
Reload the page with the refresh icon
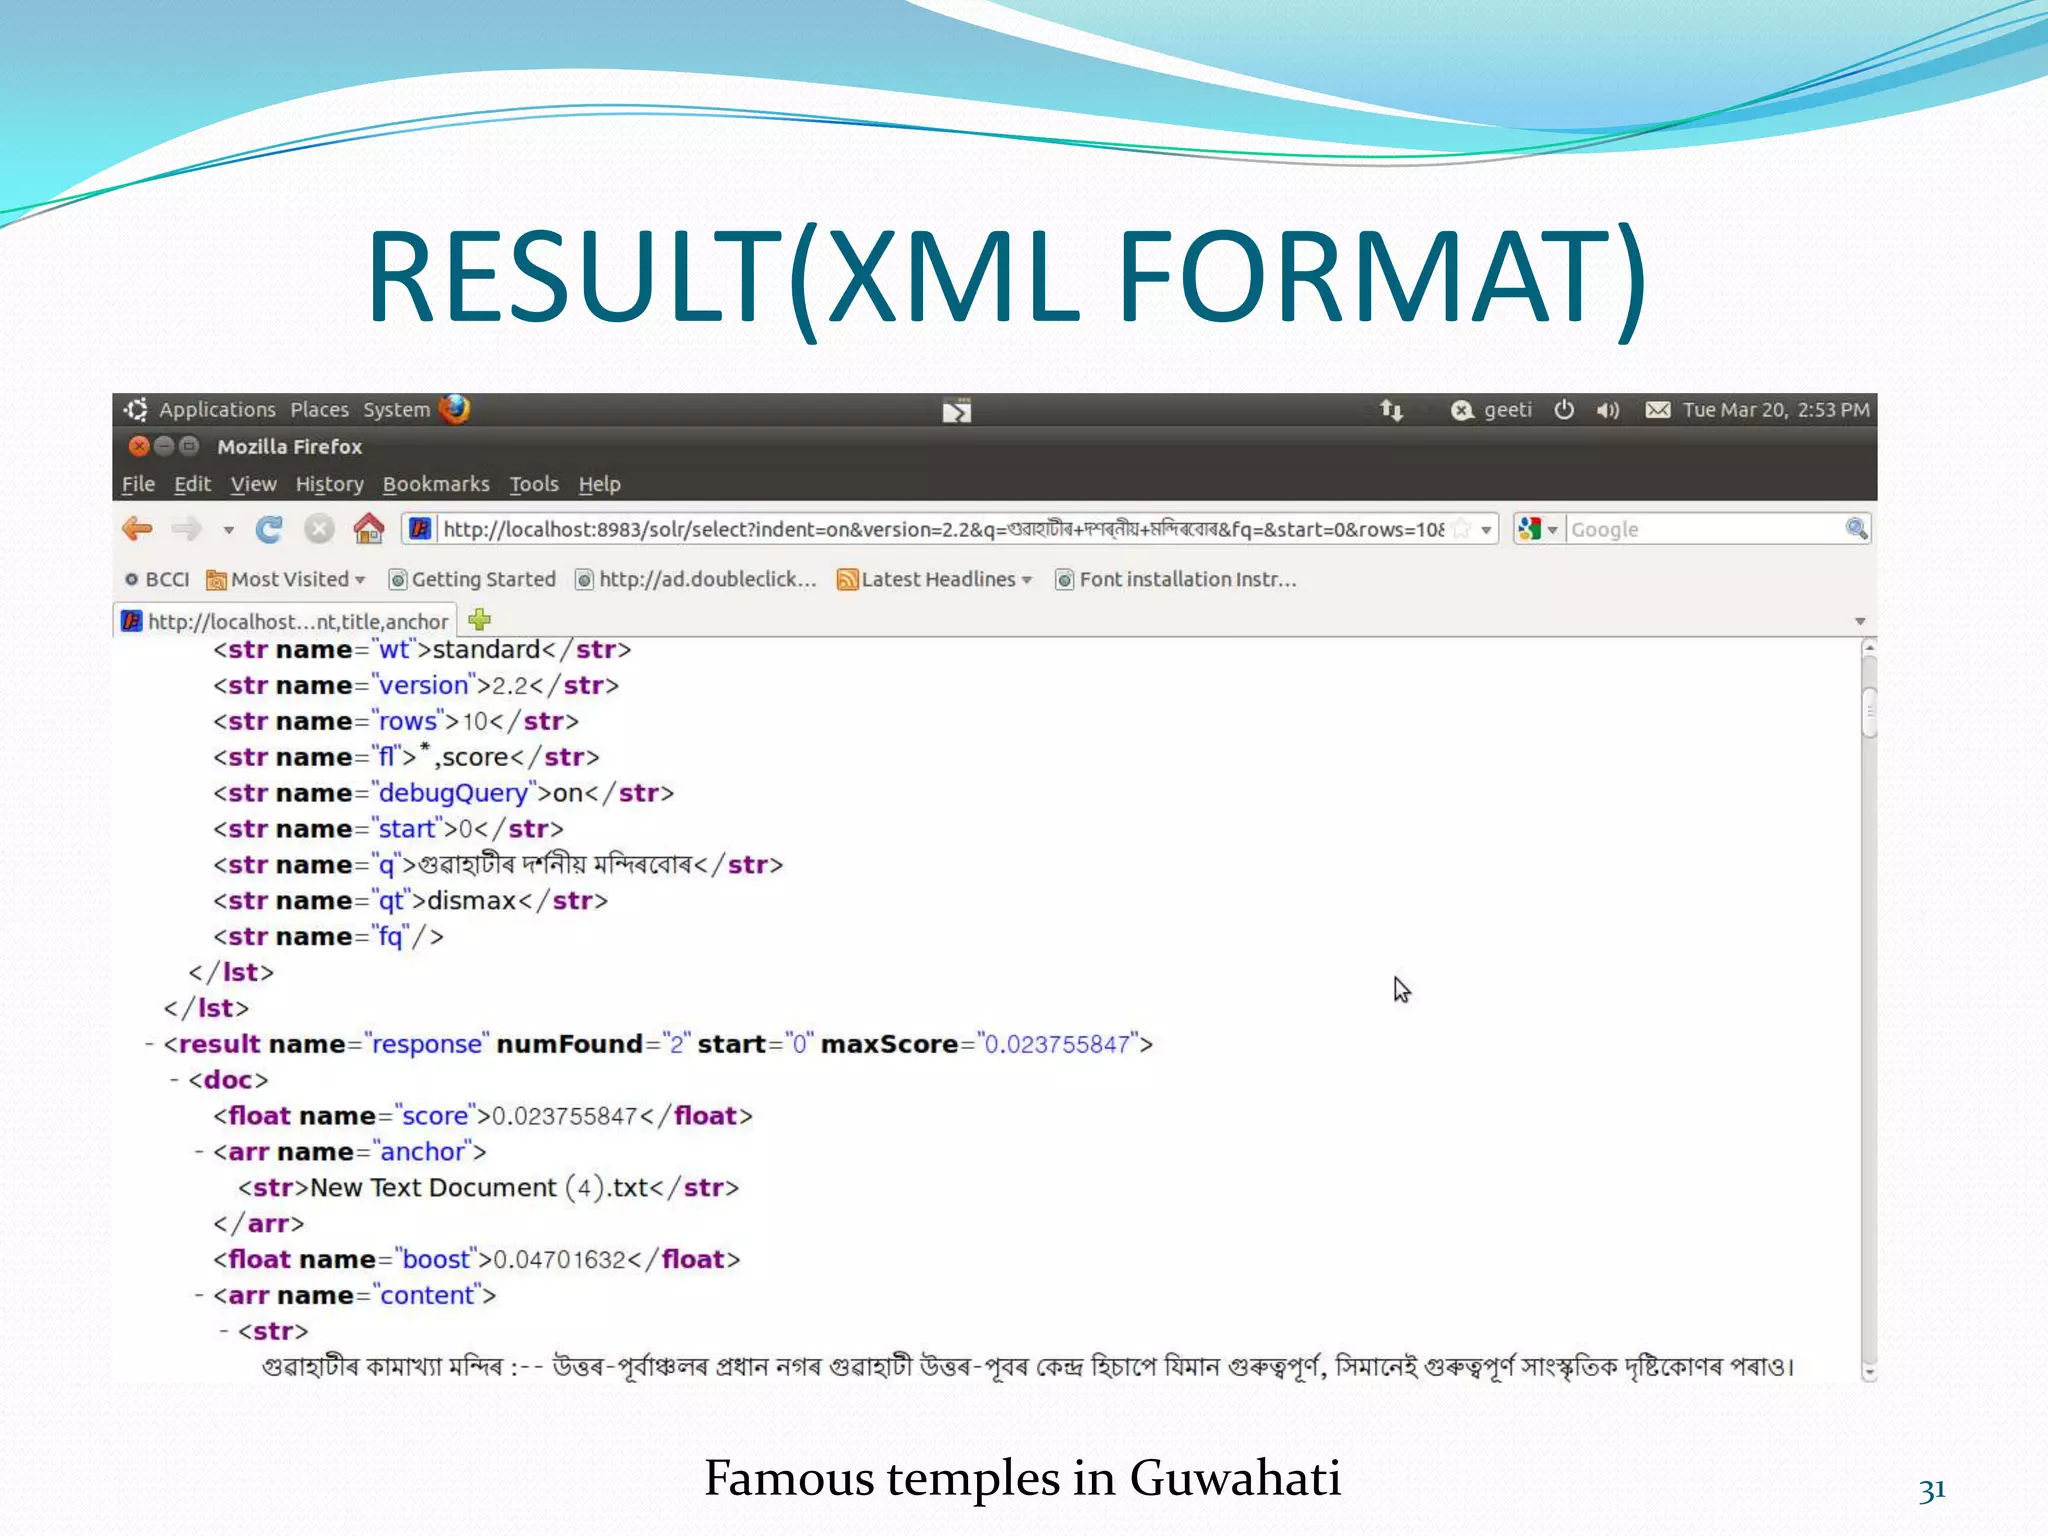[268, 529]
